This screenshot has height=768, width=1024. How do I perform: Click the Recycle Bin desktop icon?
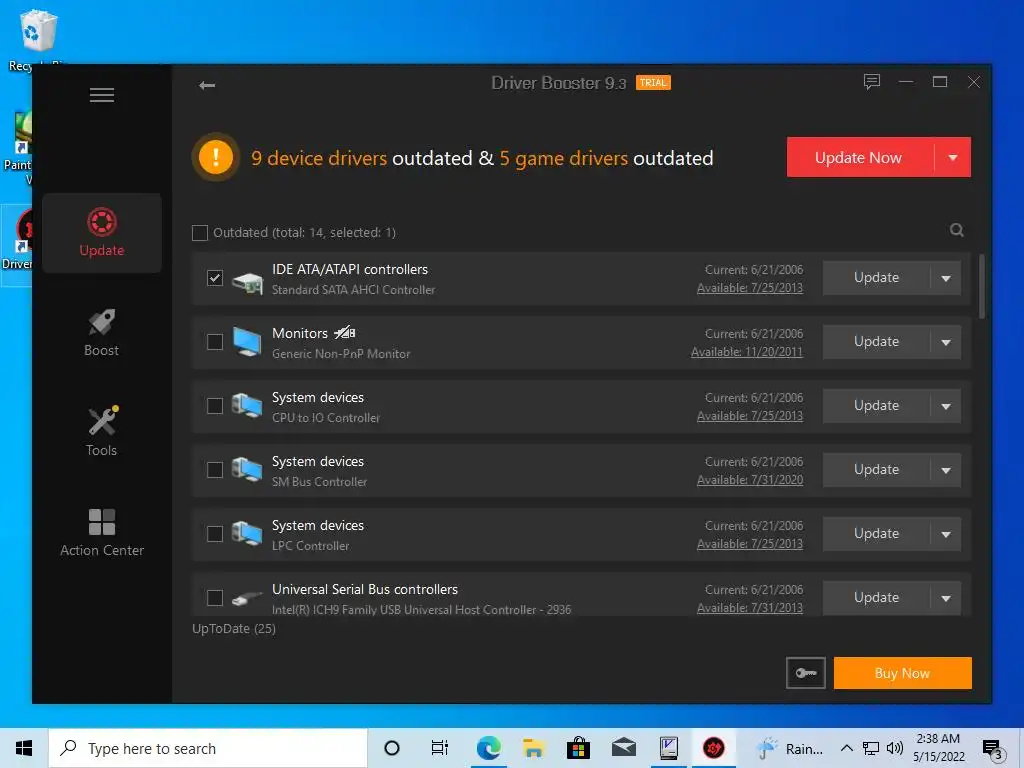[37, 39]
